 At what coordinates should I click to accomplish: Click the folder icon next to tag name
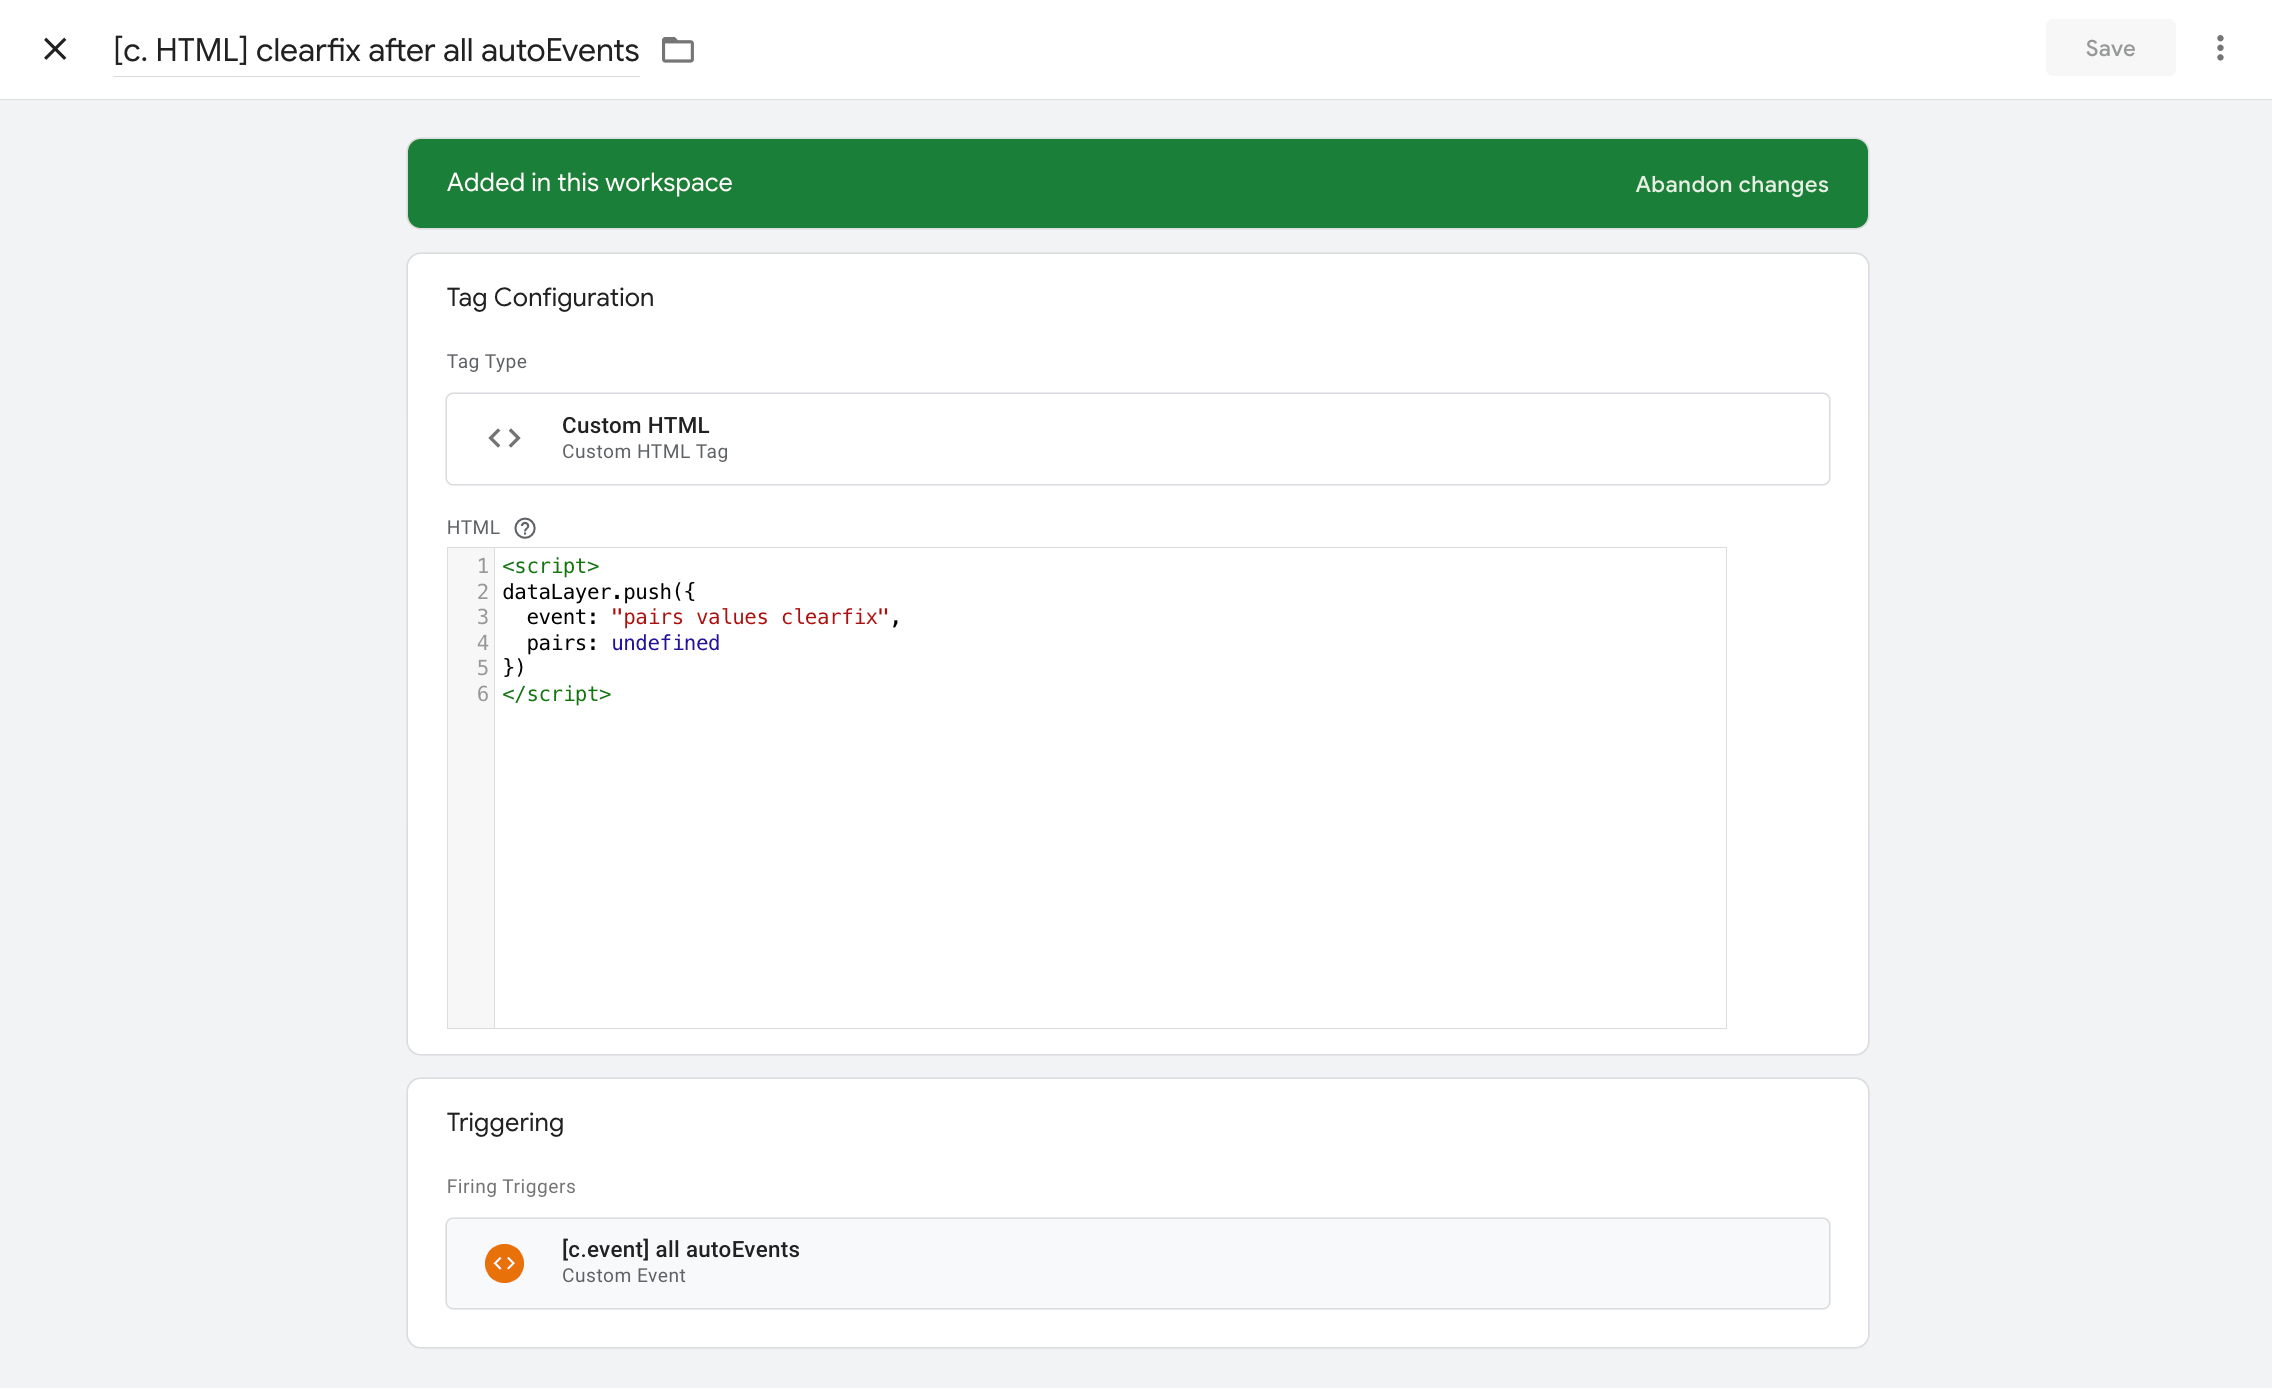click(678, 49)
